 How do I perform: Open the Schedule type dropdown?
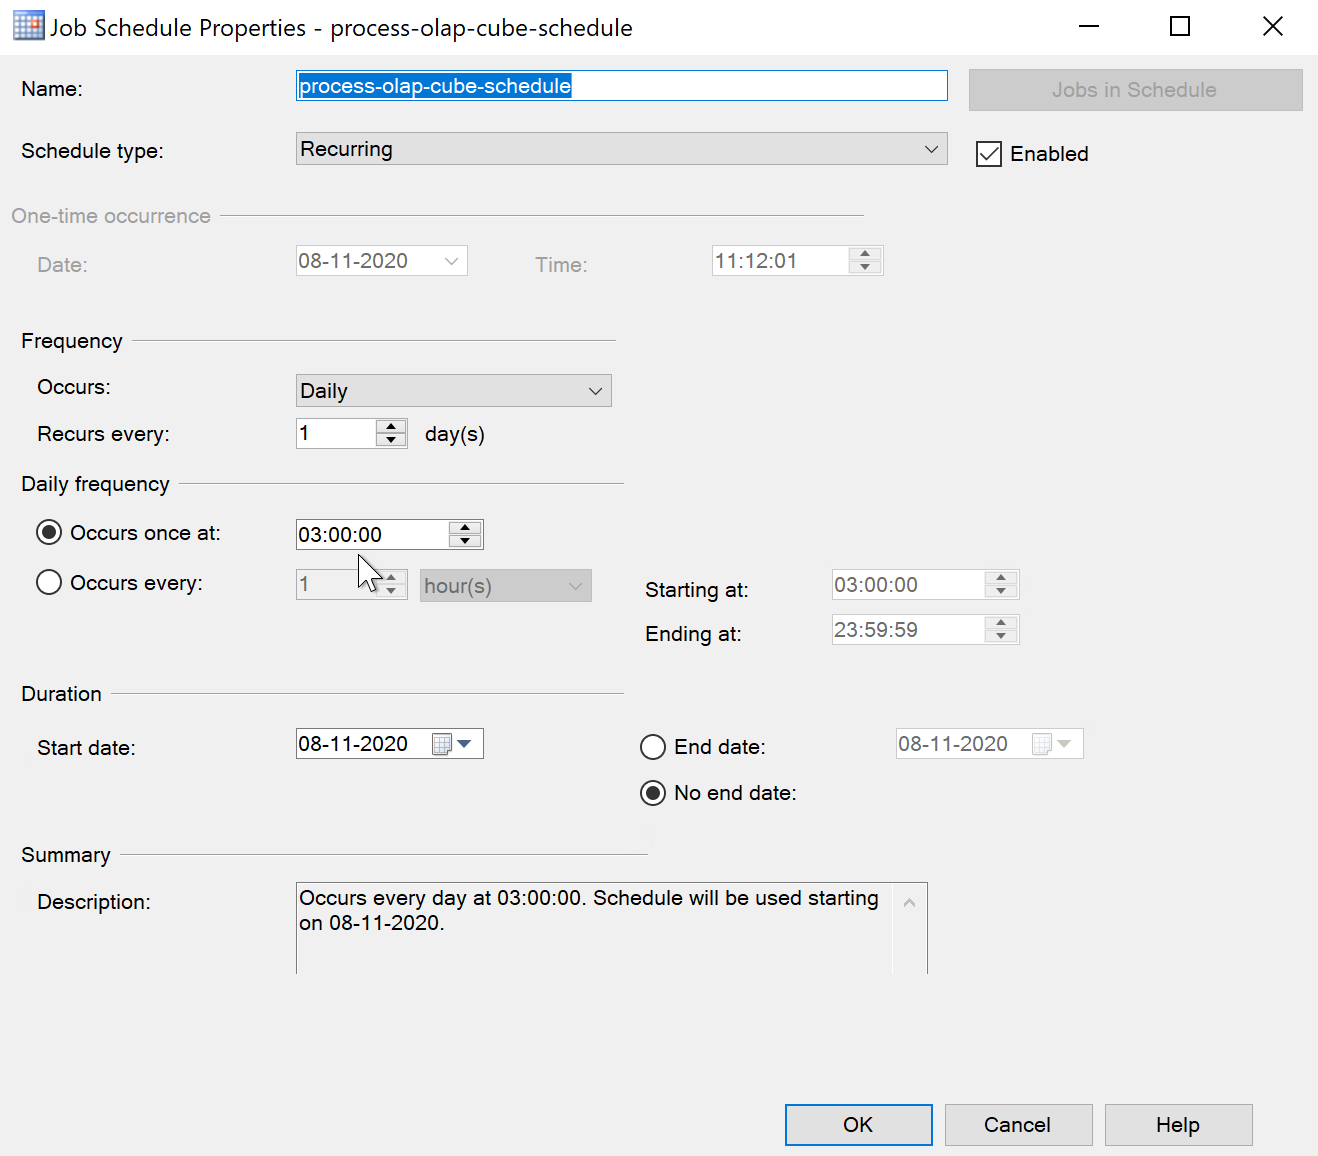click(621, 149)
